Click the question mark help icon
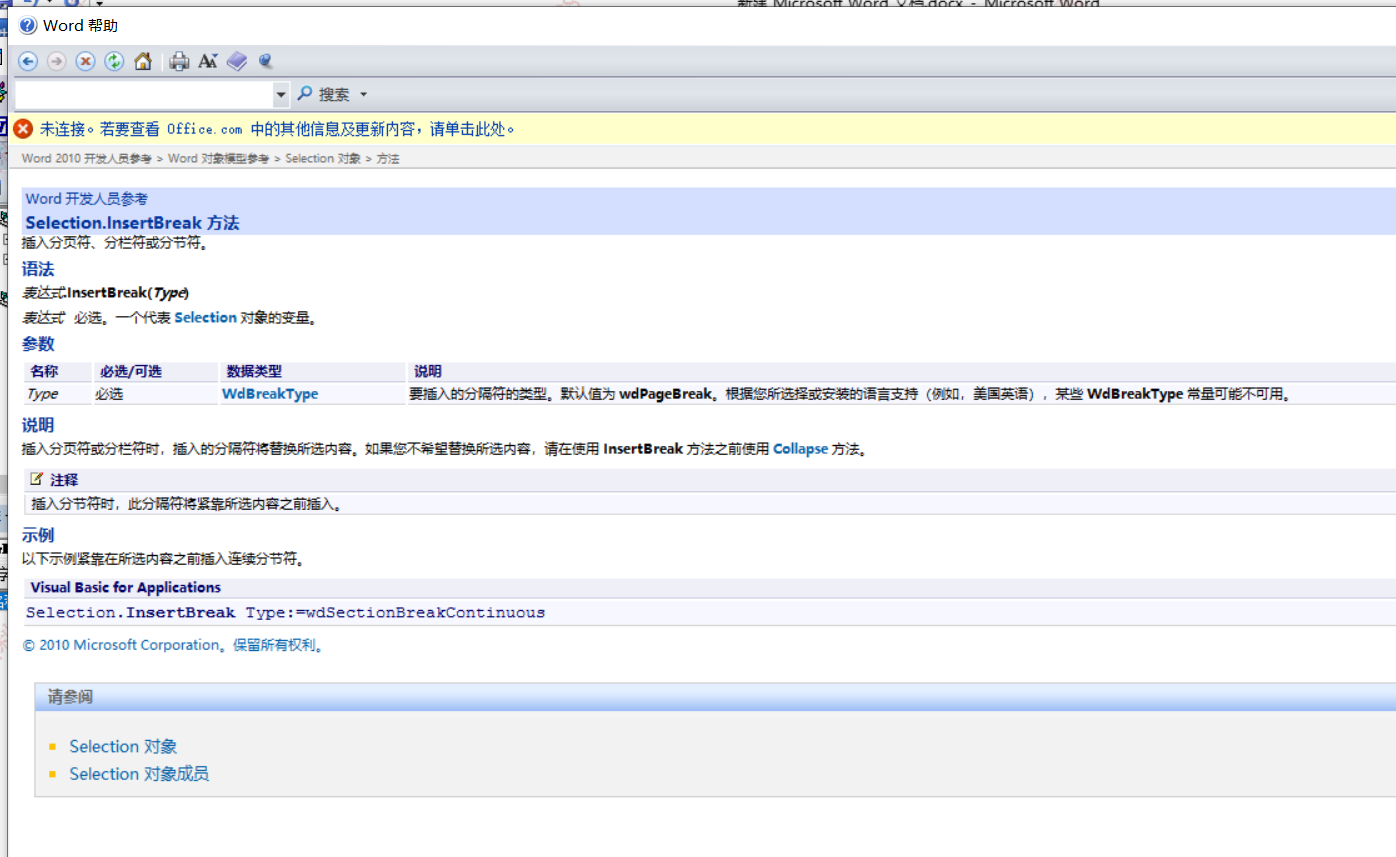1396x857 pixels. 27,25
